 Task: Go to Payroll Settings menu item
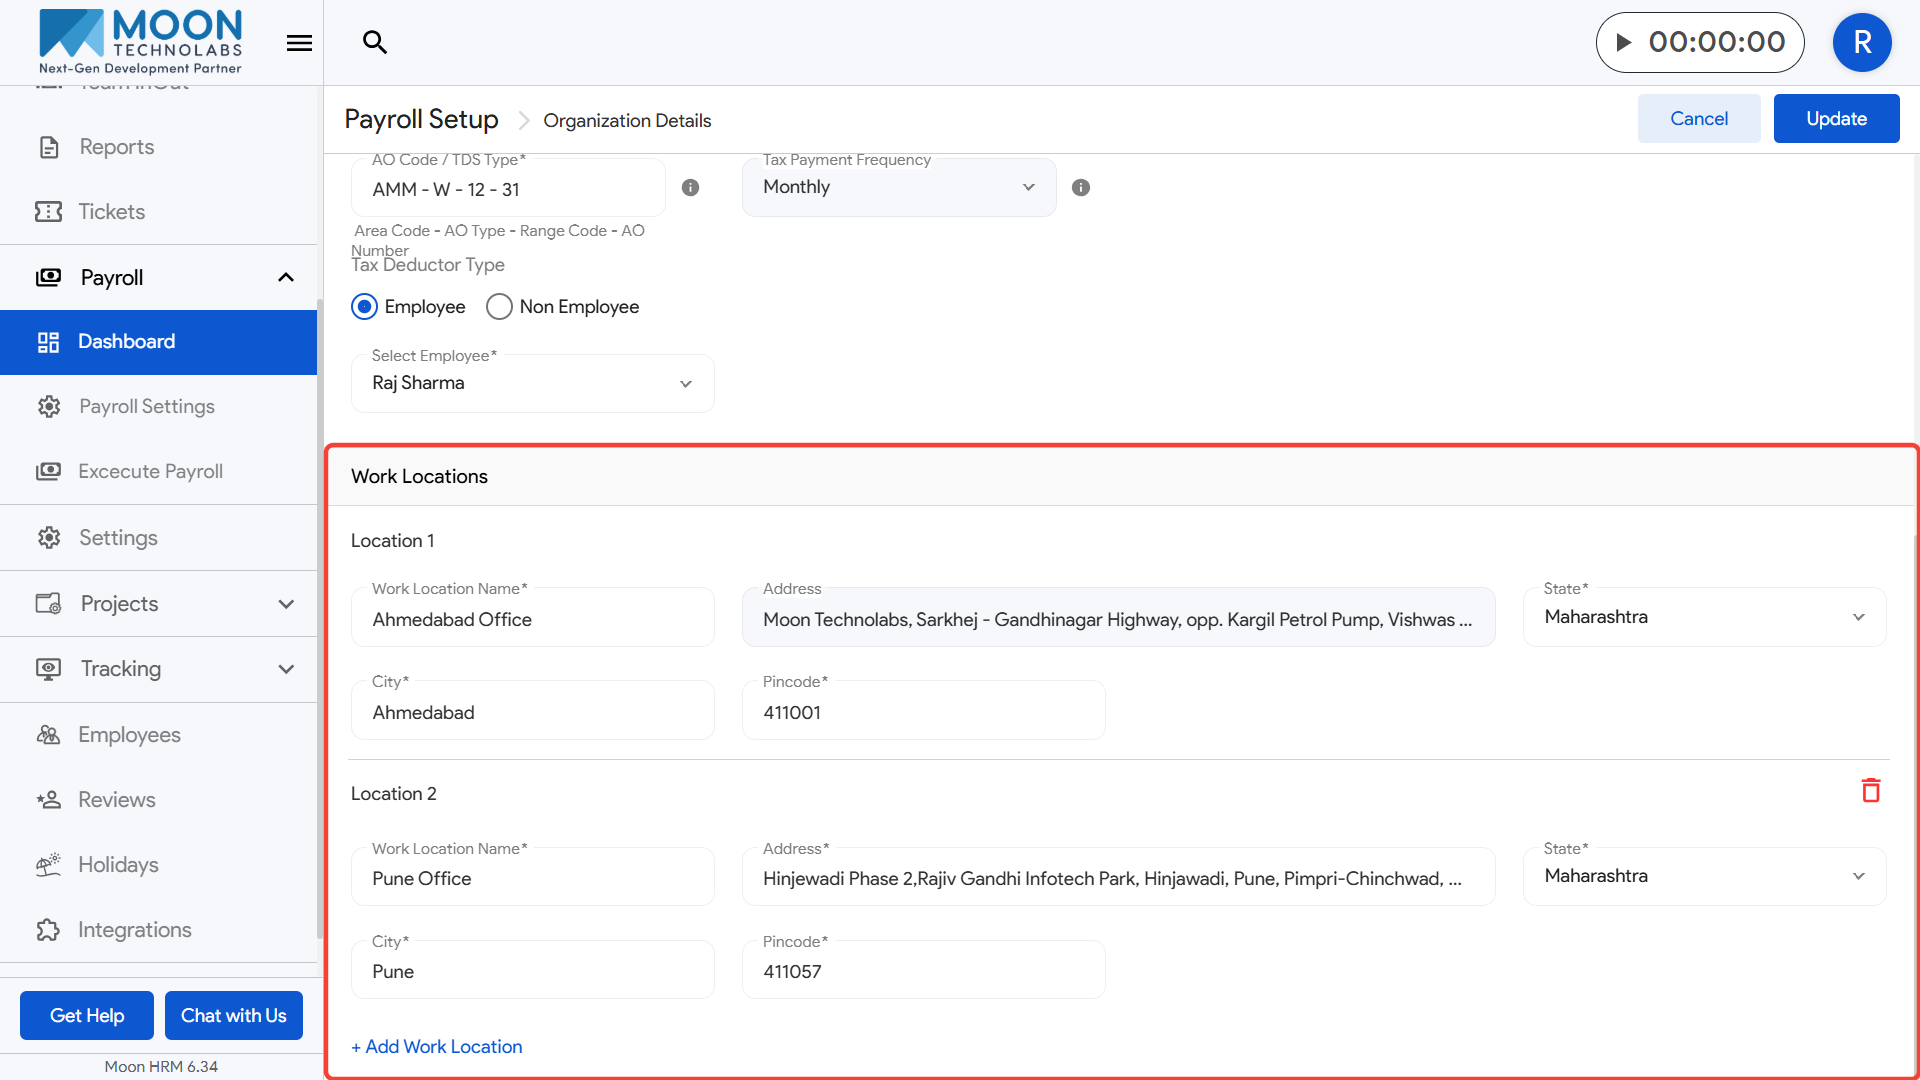coord(147,407)
